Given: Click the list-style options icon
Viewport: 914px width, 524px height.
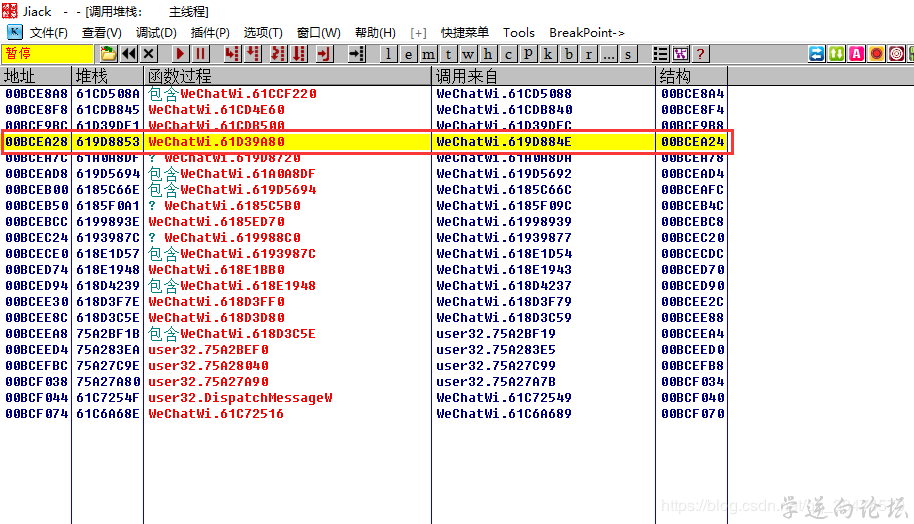Looking at the screenshot, I should (x=660, y=54).
